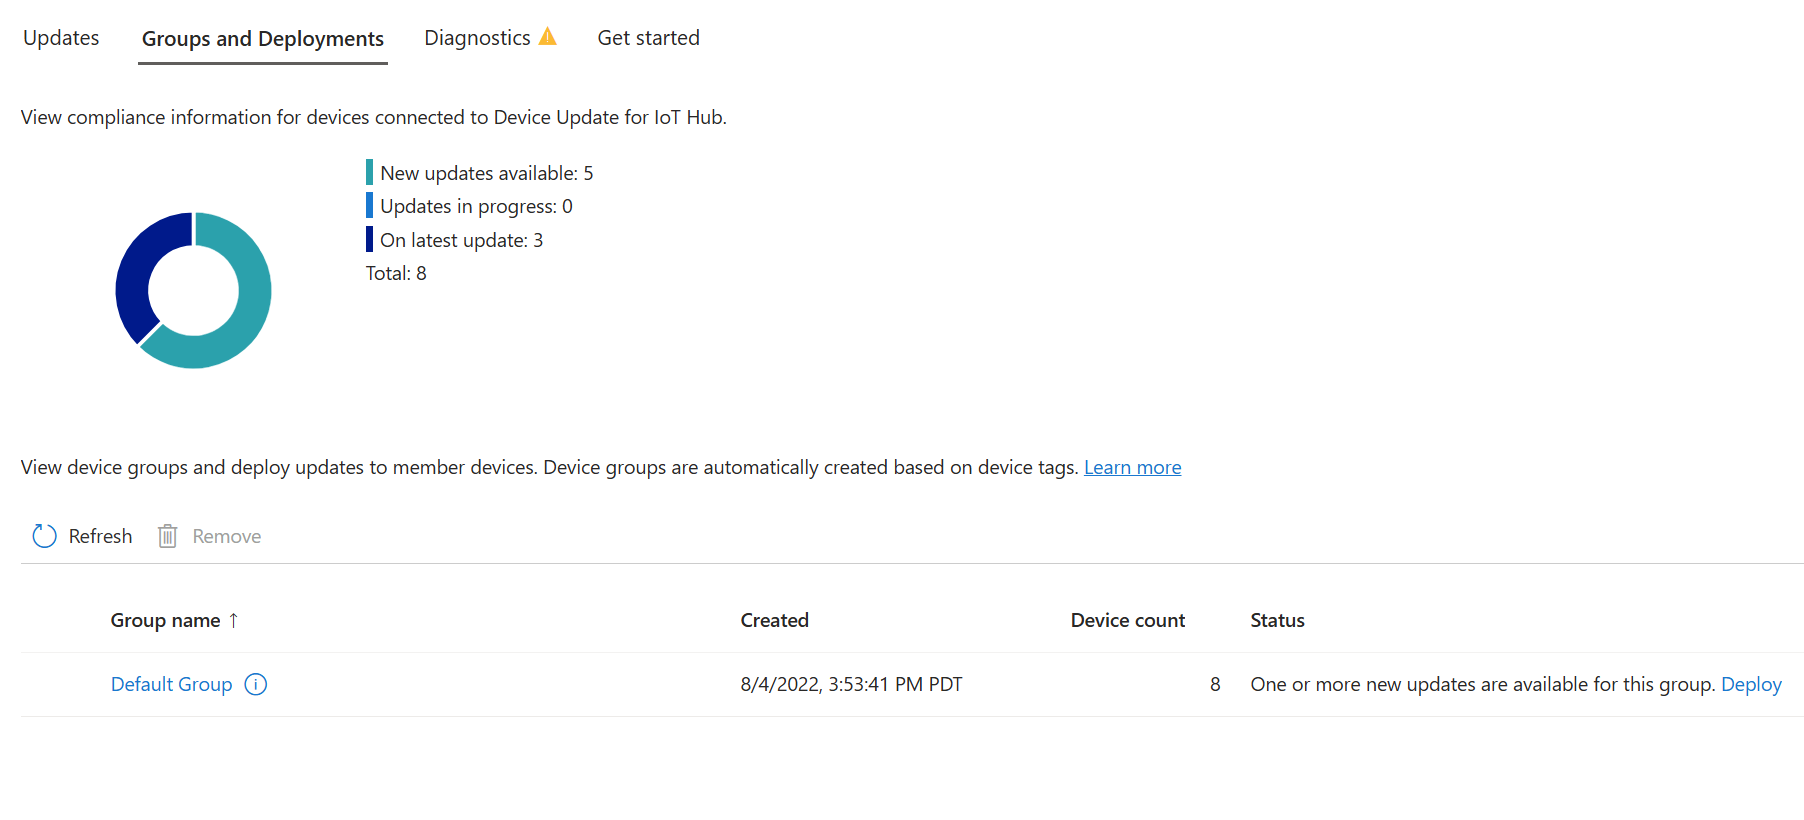The width and height of the screenshot is (1804, 820).
Task: Switch to the Updates tab
Action: coord(61,38)
